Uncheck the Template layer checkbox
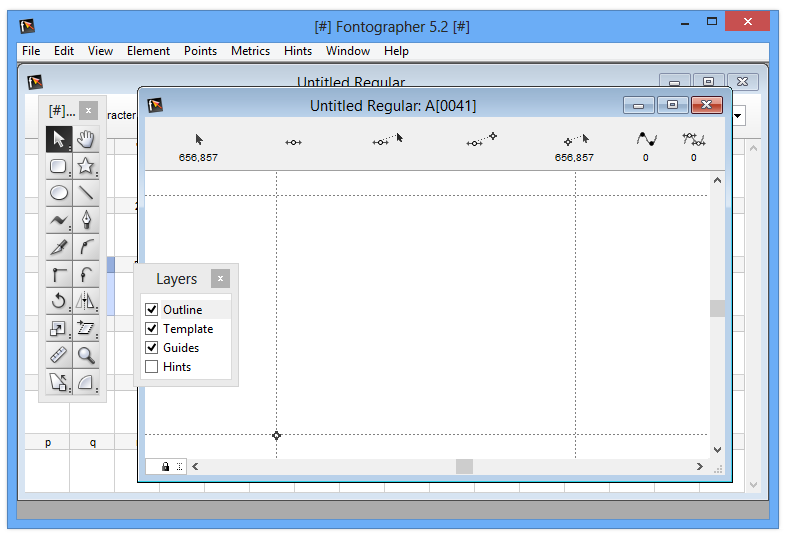The width and height of the screenshot is (788, 538). (x=152, y=329)
